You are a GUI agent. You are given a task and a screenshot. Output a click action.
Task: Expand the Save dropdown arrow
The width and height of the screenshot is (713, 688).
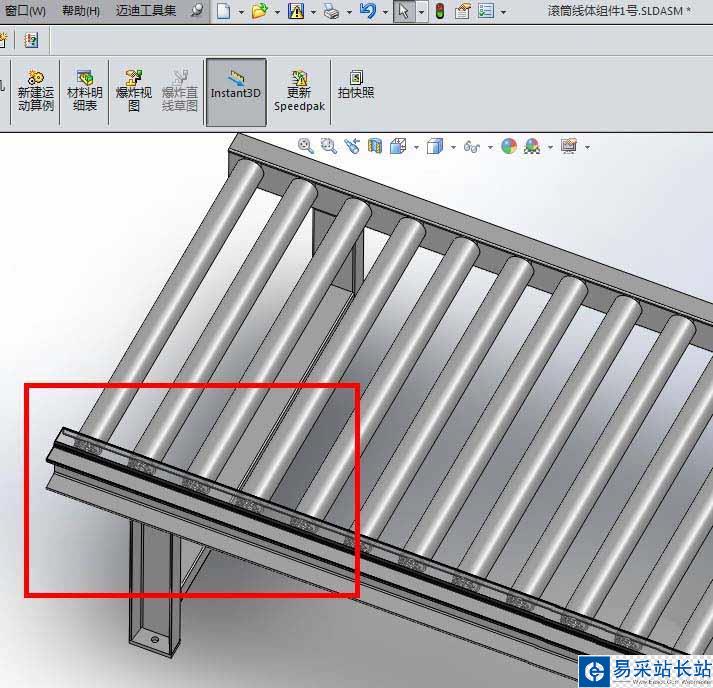(x=313, y=12)
